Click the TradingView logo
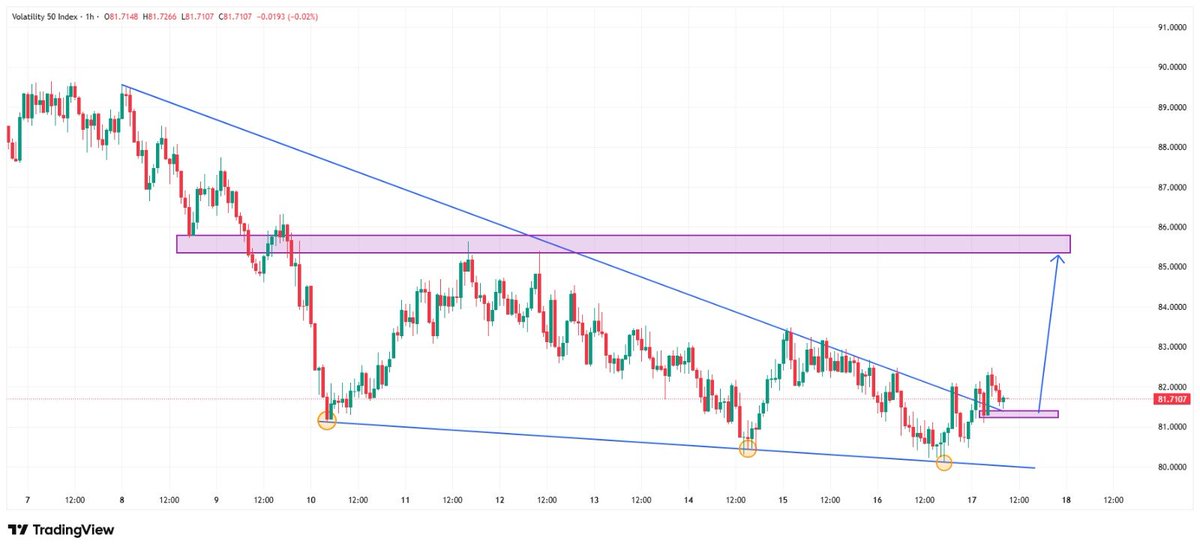The image size is (1200, 550). tap(61, 530)
